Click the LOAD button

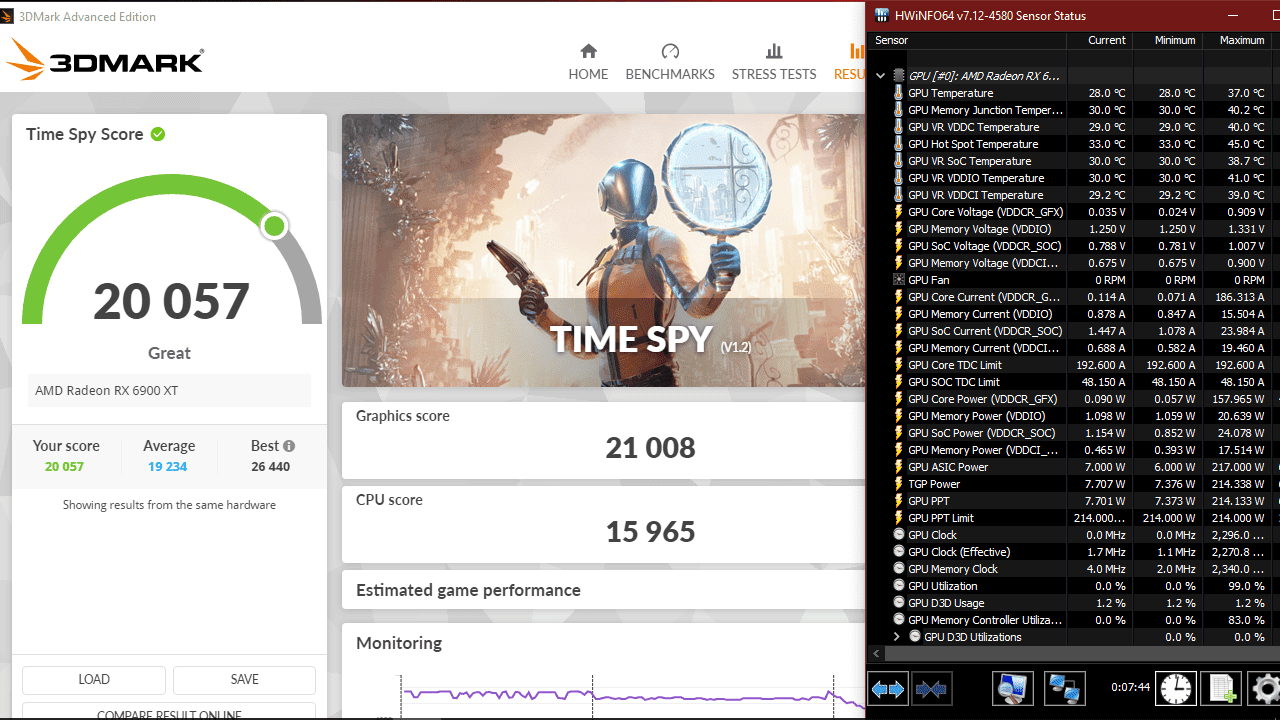[x=94, y=680]
